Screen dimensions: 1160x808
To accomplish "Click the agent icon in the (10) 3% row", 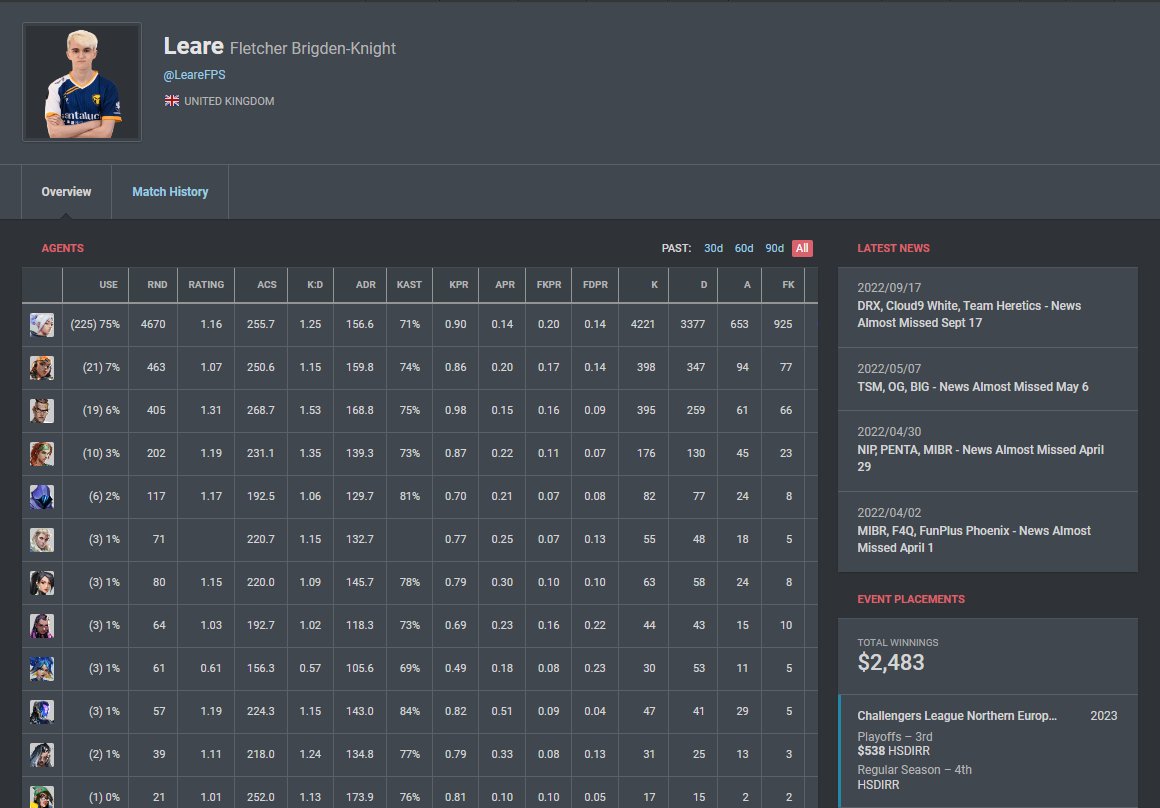I will (x=41, y=454).
